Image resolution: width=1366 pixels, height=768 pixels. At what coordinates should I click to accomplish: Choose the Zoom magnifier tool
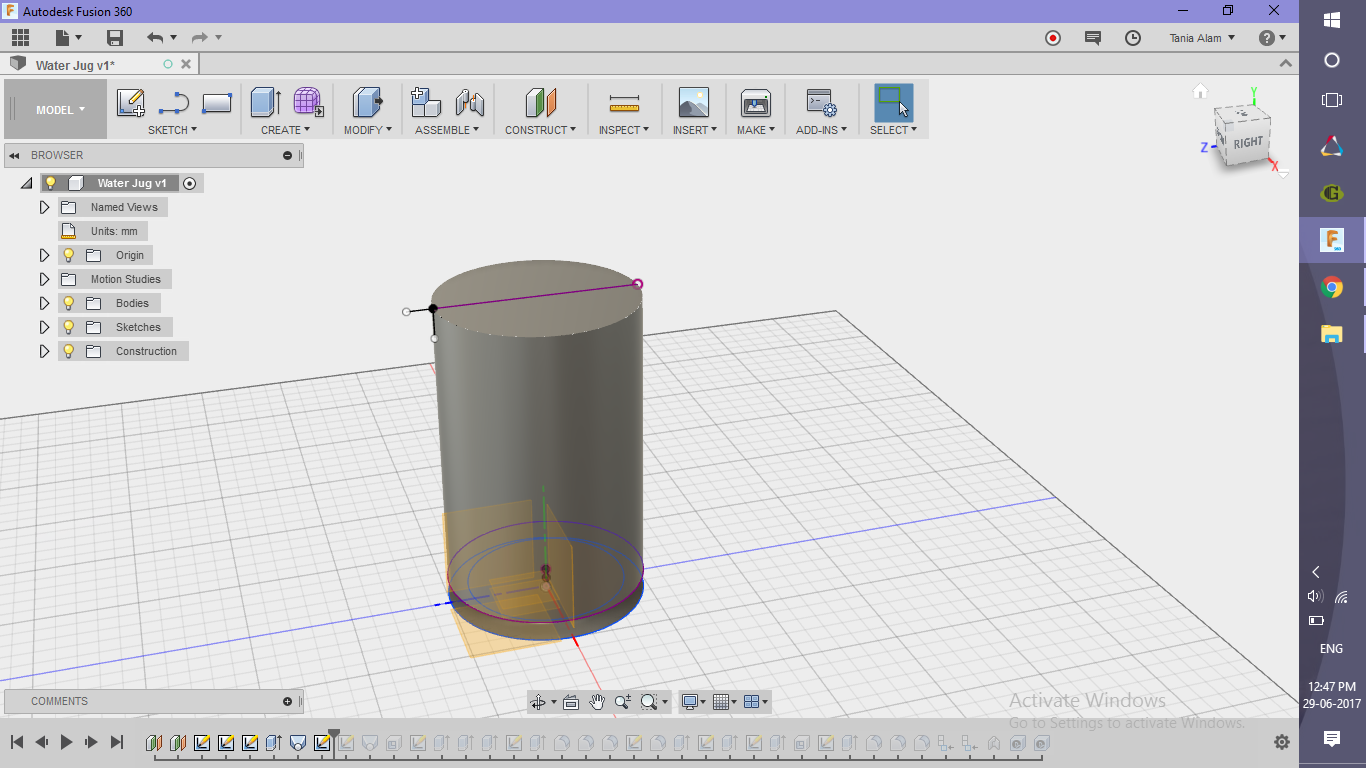click(x=623, y=702)
